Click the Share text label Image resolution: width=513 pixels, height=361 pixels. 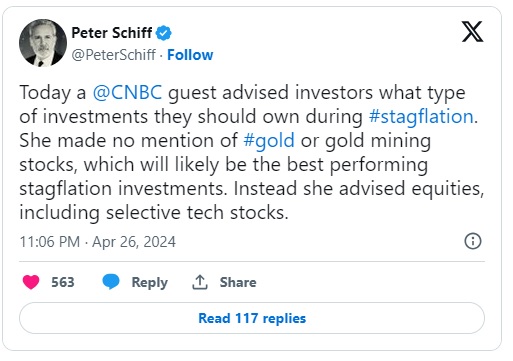(238, 282)
